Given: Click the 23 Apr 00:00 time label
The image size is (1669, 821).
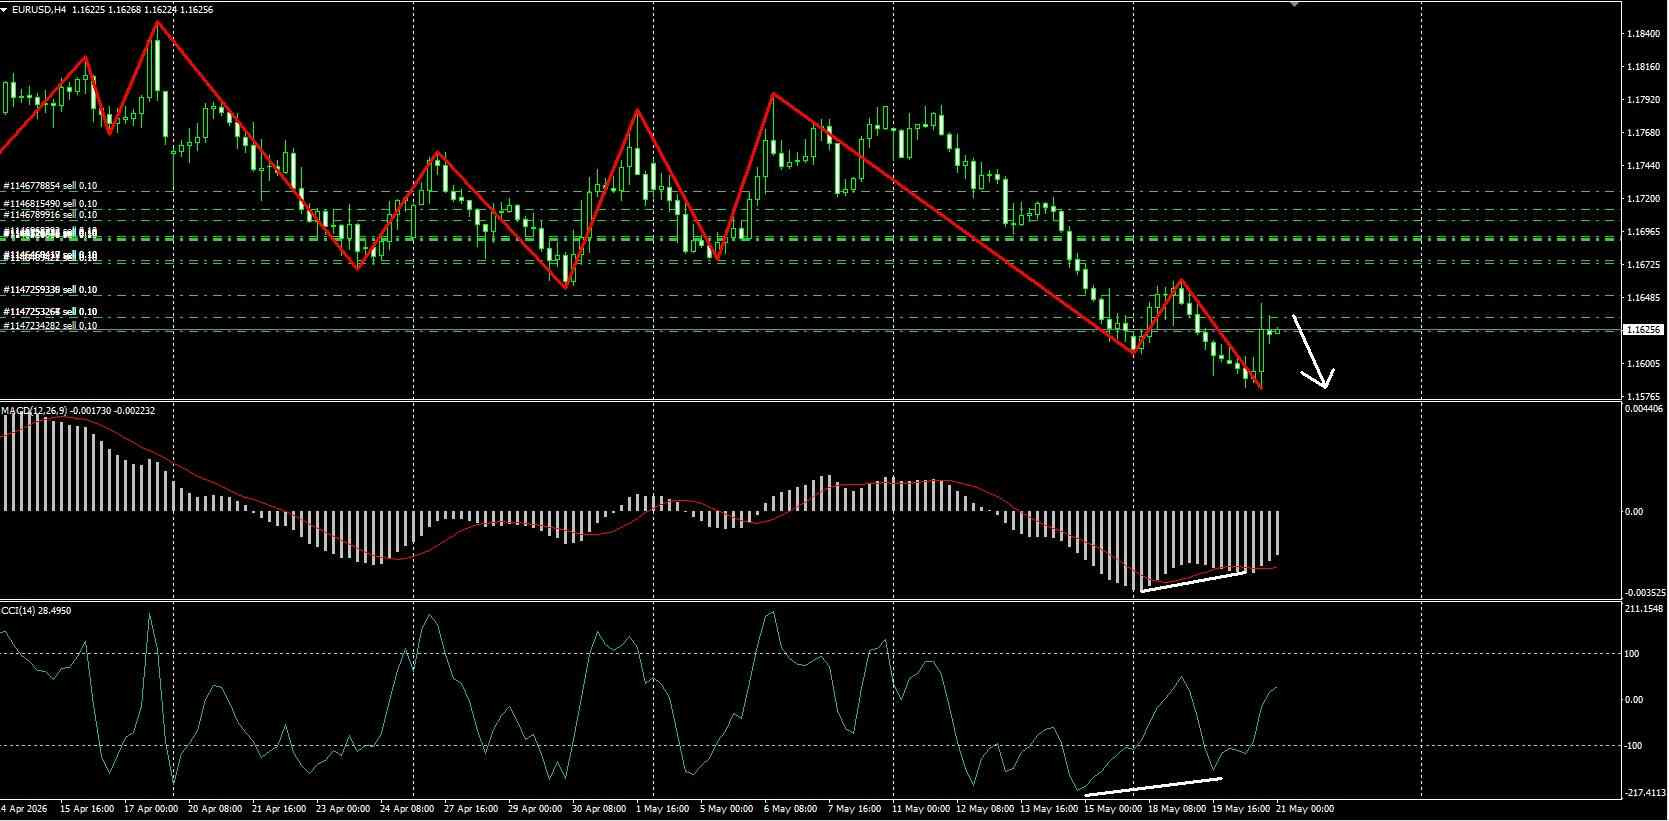Looking at the screenshot, I should point(343,808).
